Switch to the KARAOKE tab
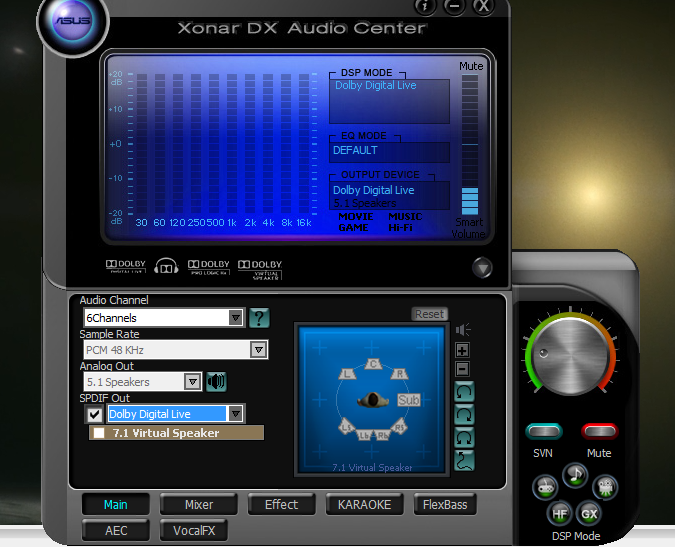 click(x=364, y=504)
